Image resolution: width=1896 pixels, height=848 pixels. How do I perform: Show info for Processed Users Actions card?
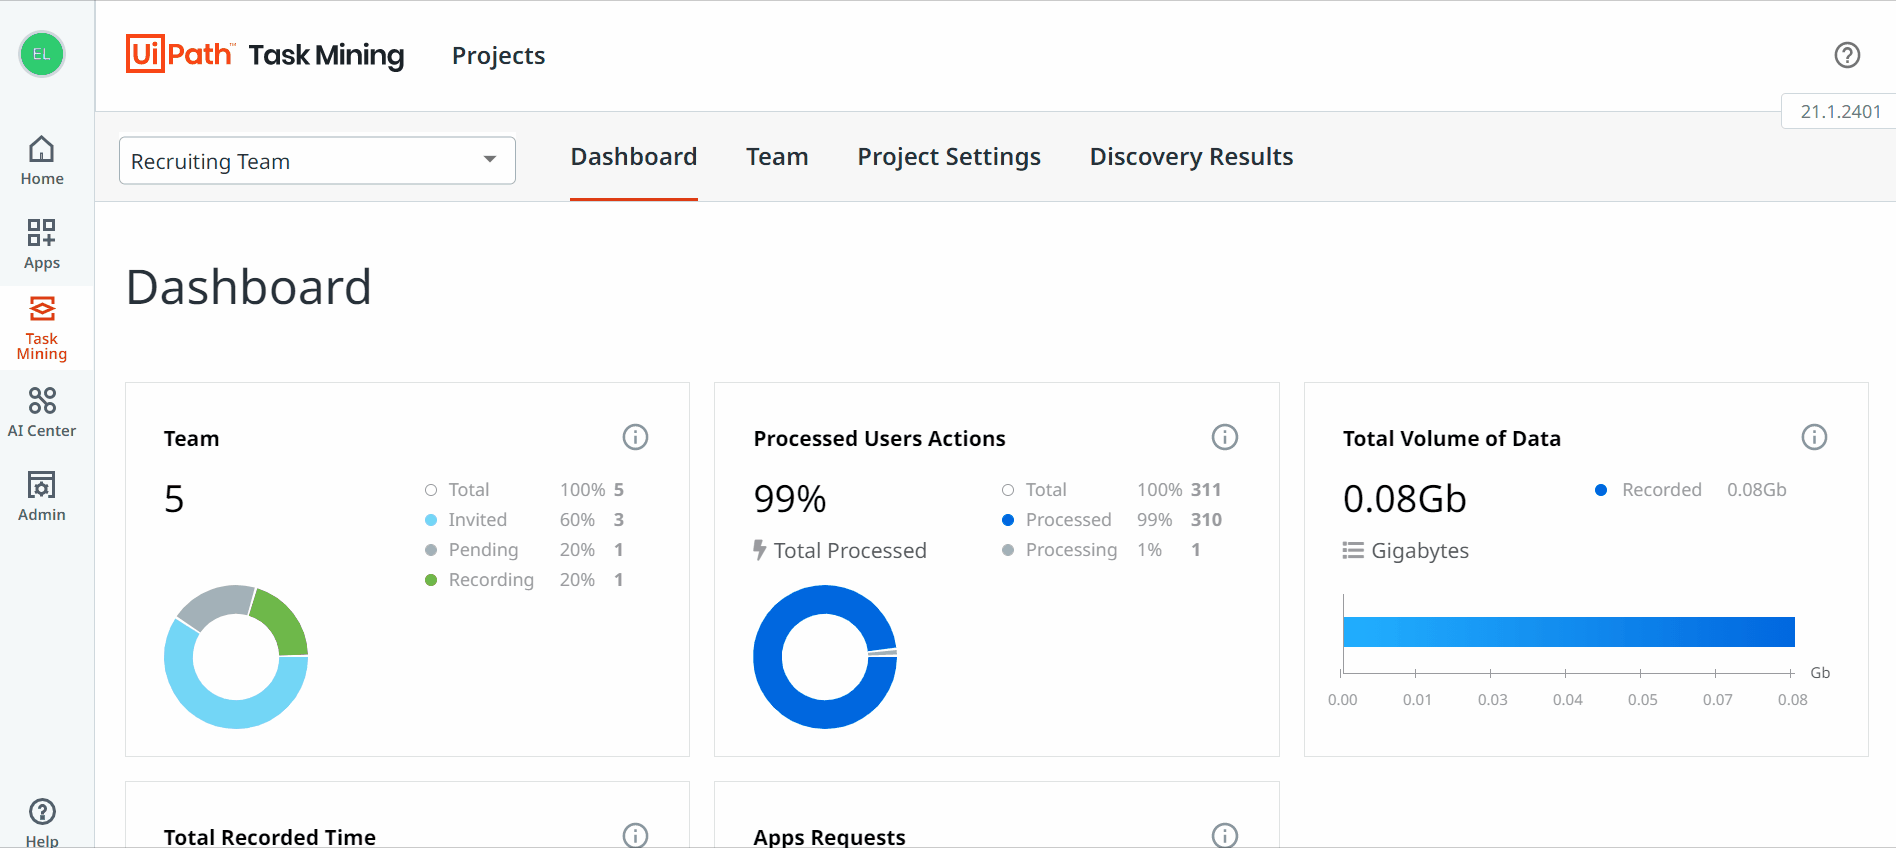1225,437
